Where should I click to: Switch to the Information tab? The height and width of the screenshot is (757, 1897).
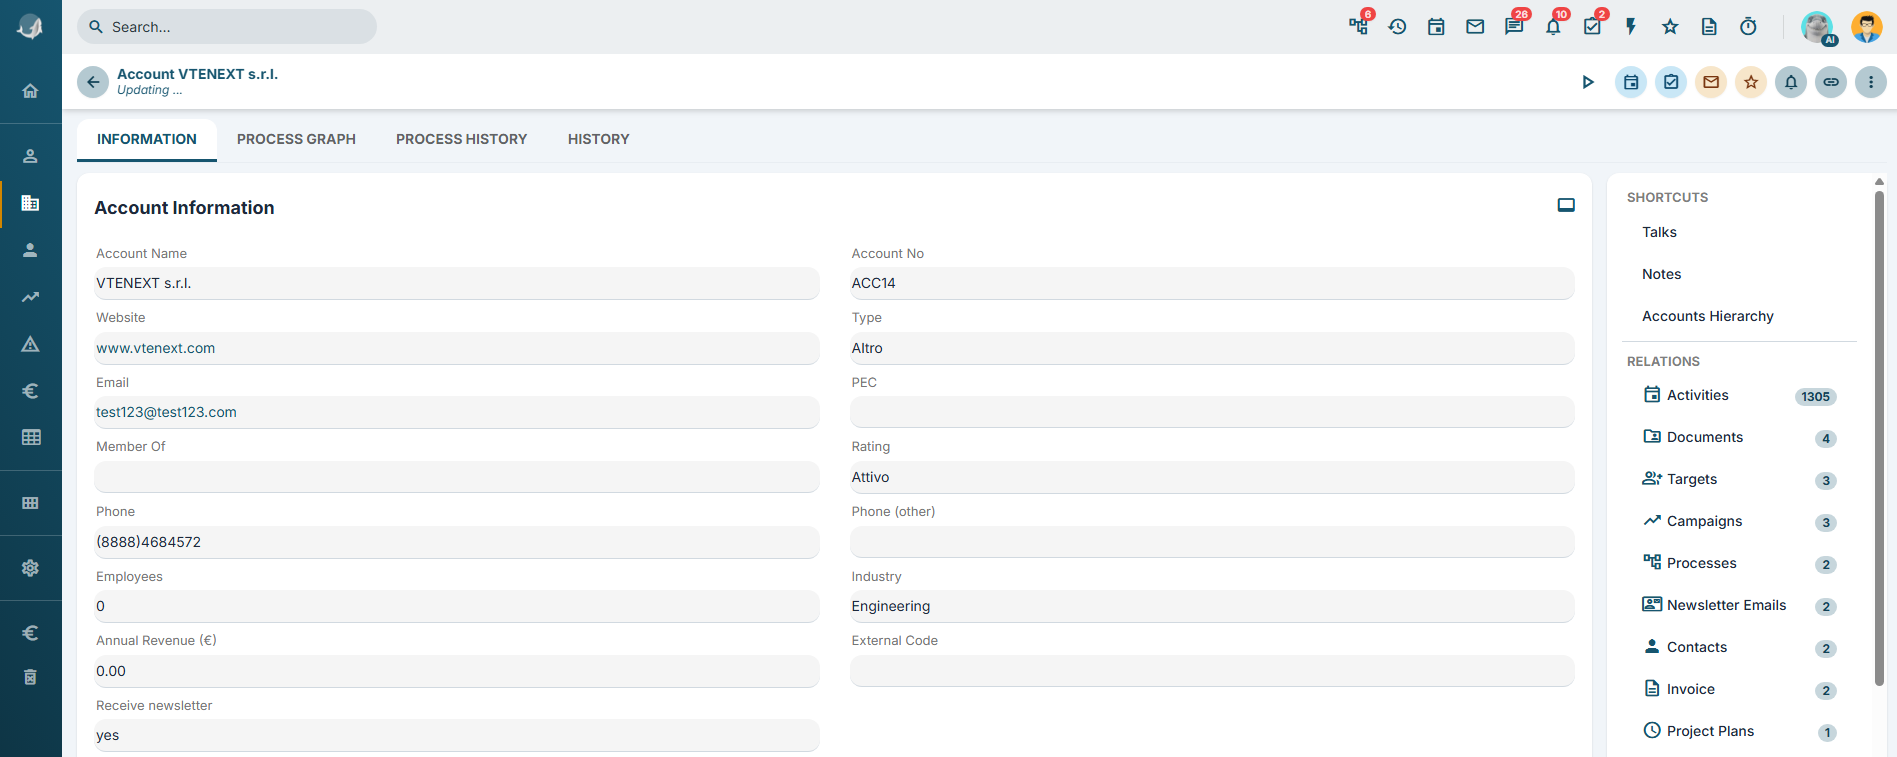(x=147, y=139)
